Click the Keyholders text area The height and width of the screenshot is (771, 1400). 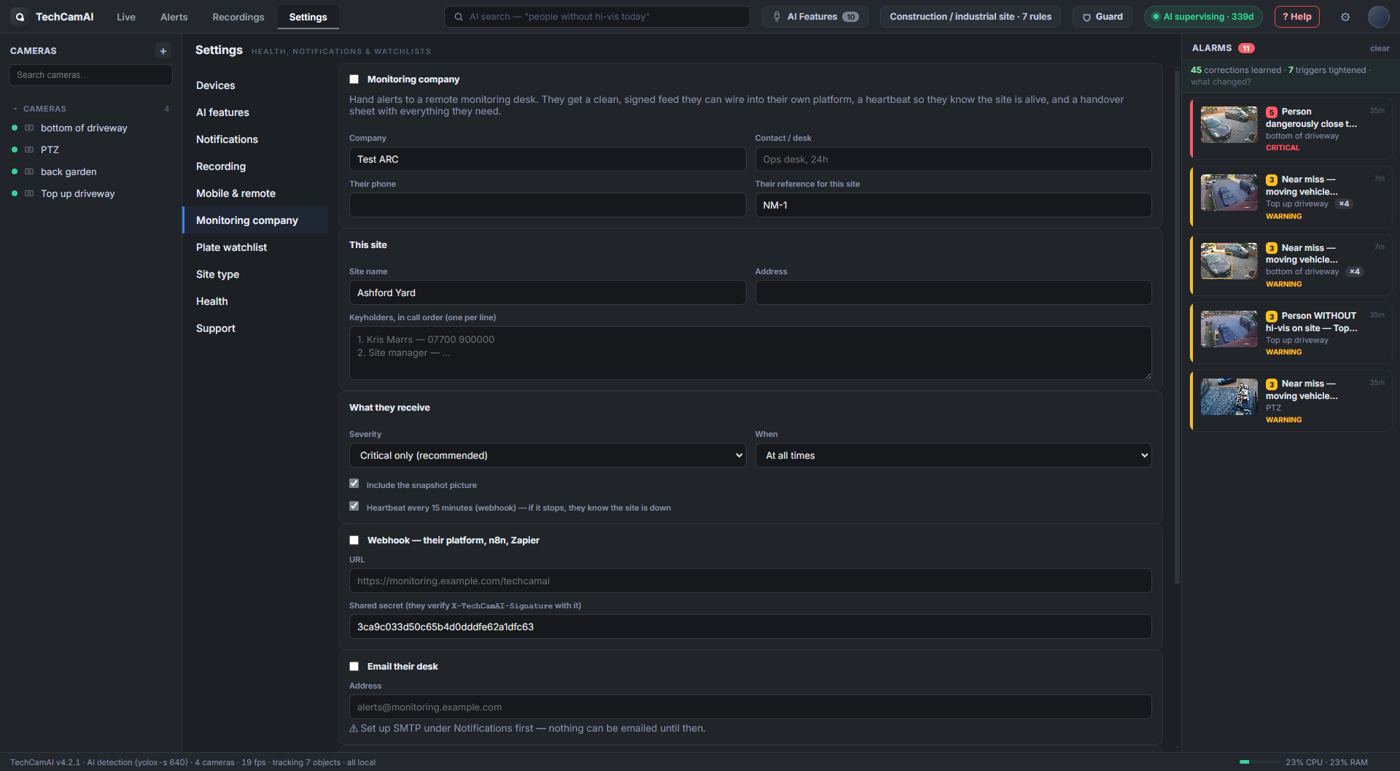coord(750,353)
